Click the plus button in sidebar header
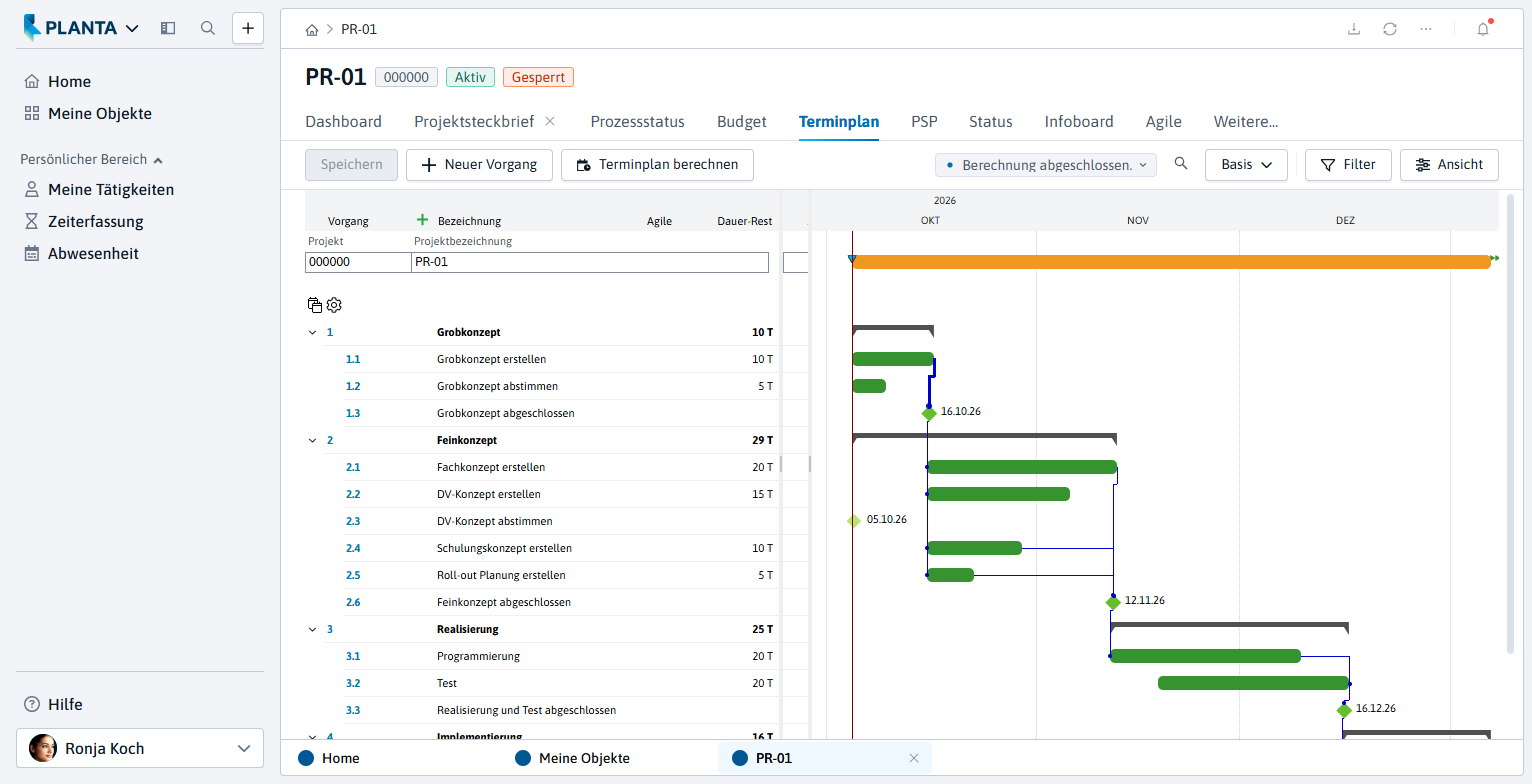The height and width of the screenshot is (784, 1532). point(248,28)
